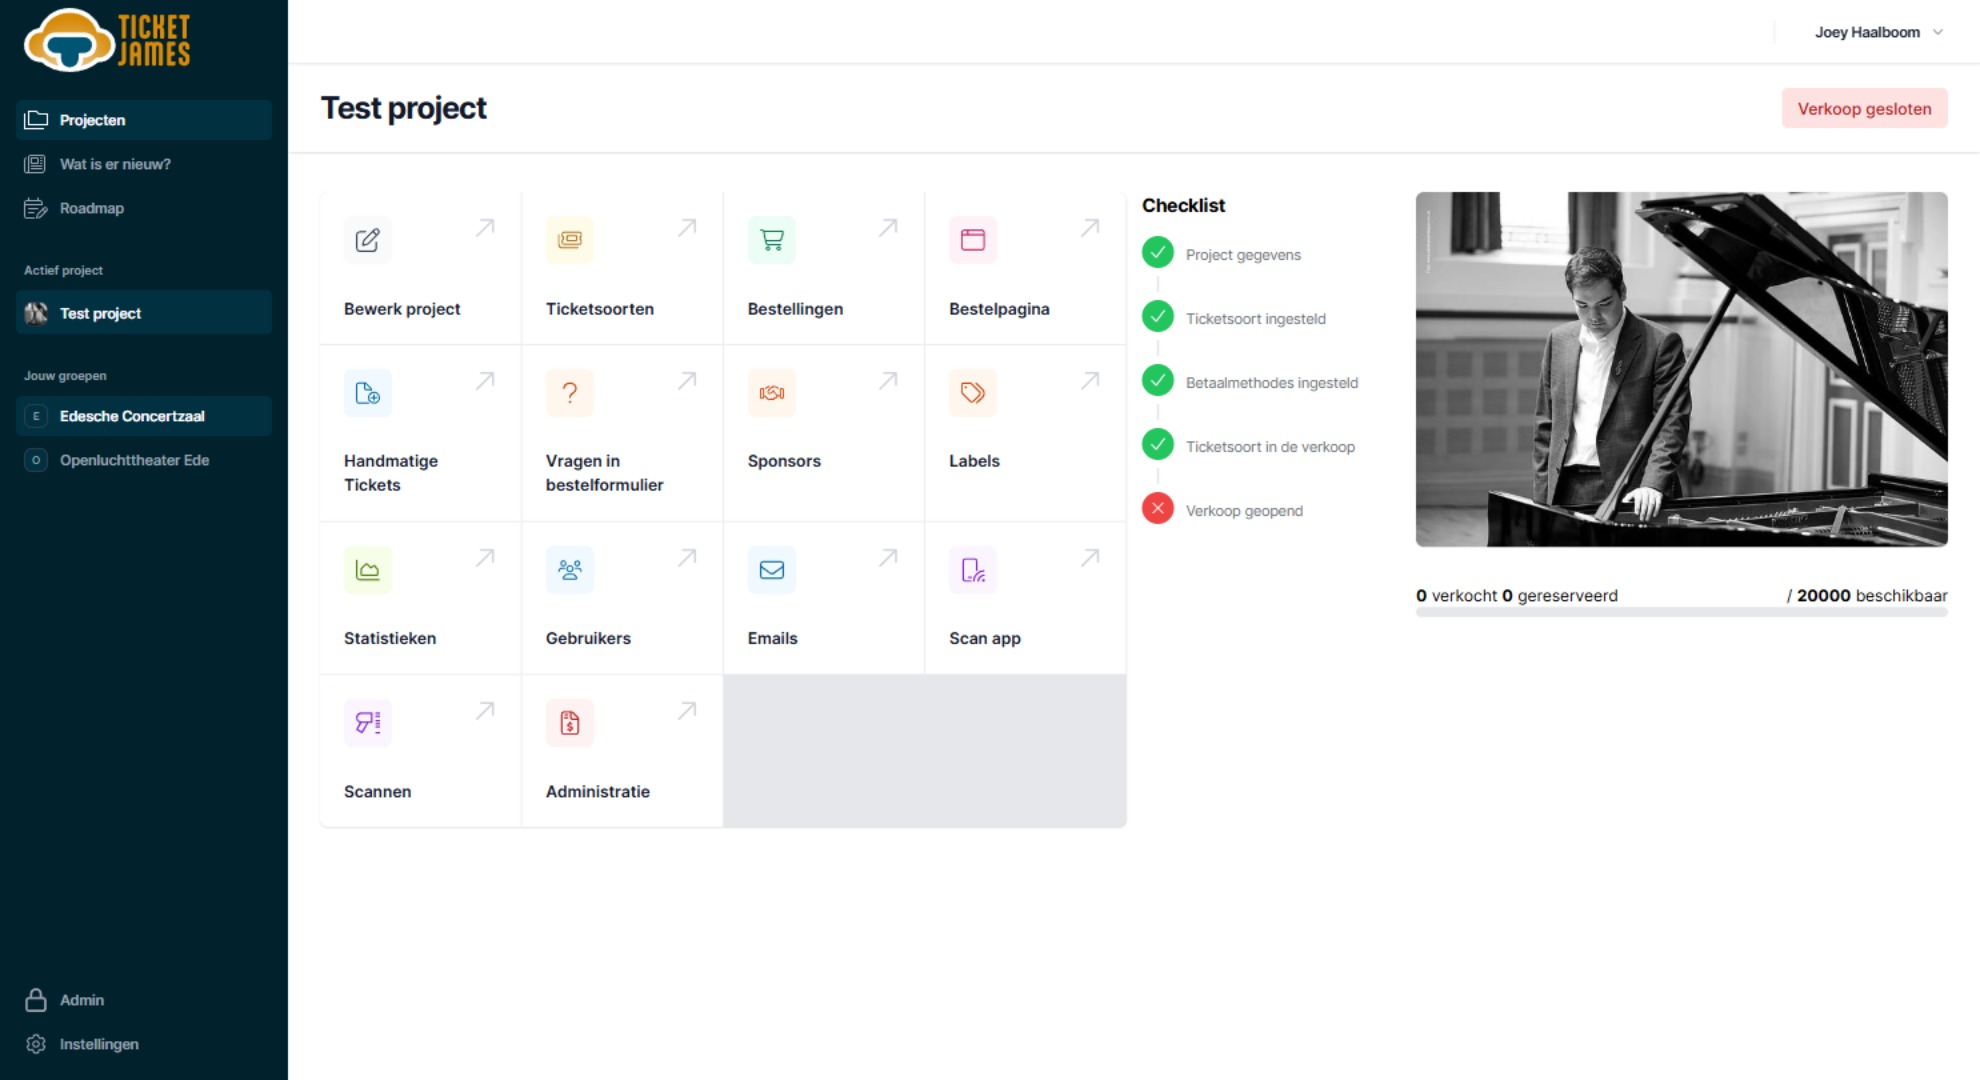
Task: Click the arrow on Emails card
Action: (888, 558)
